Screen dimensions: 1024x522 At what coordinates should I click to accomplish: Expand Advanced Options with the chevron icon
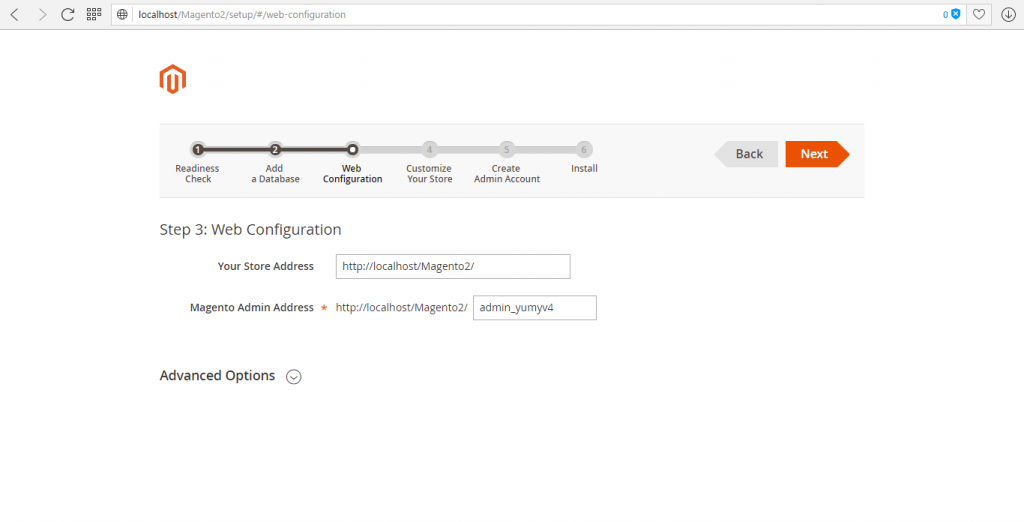294,376
